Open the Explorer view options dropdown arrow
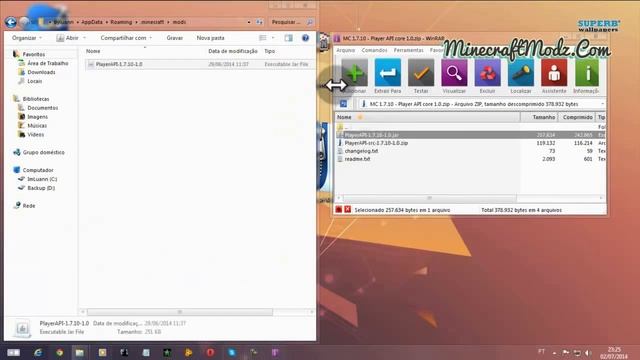The height and width of the screenshot is (360, 640). pos(273,38)
